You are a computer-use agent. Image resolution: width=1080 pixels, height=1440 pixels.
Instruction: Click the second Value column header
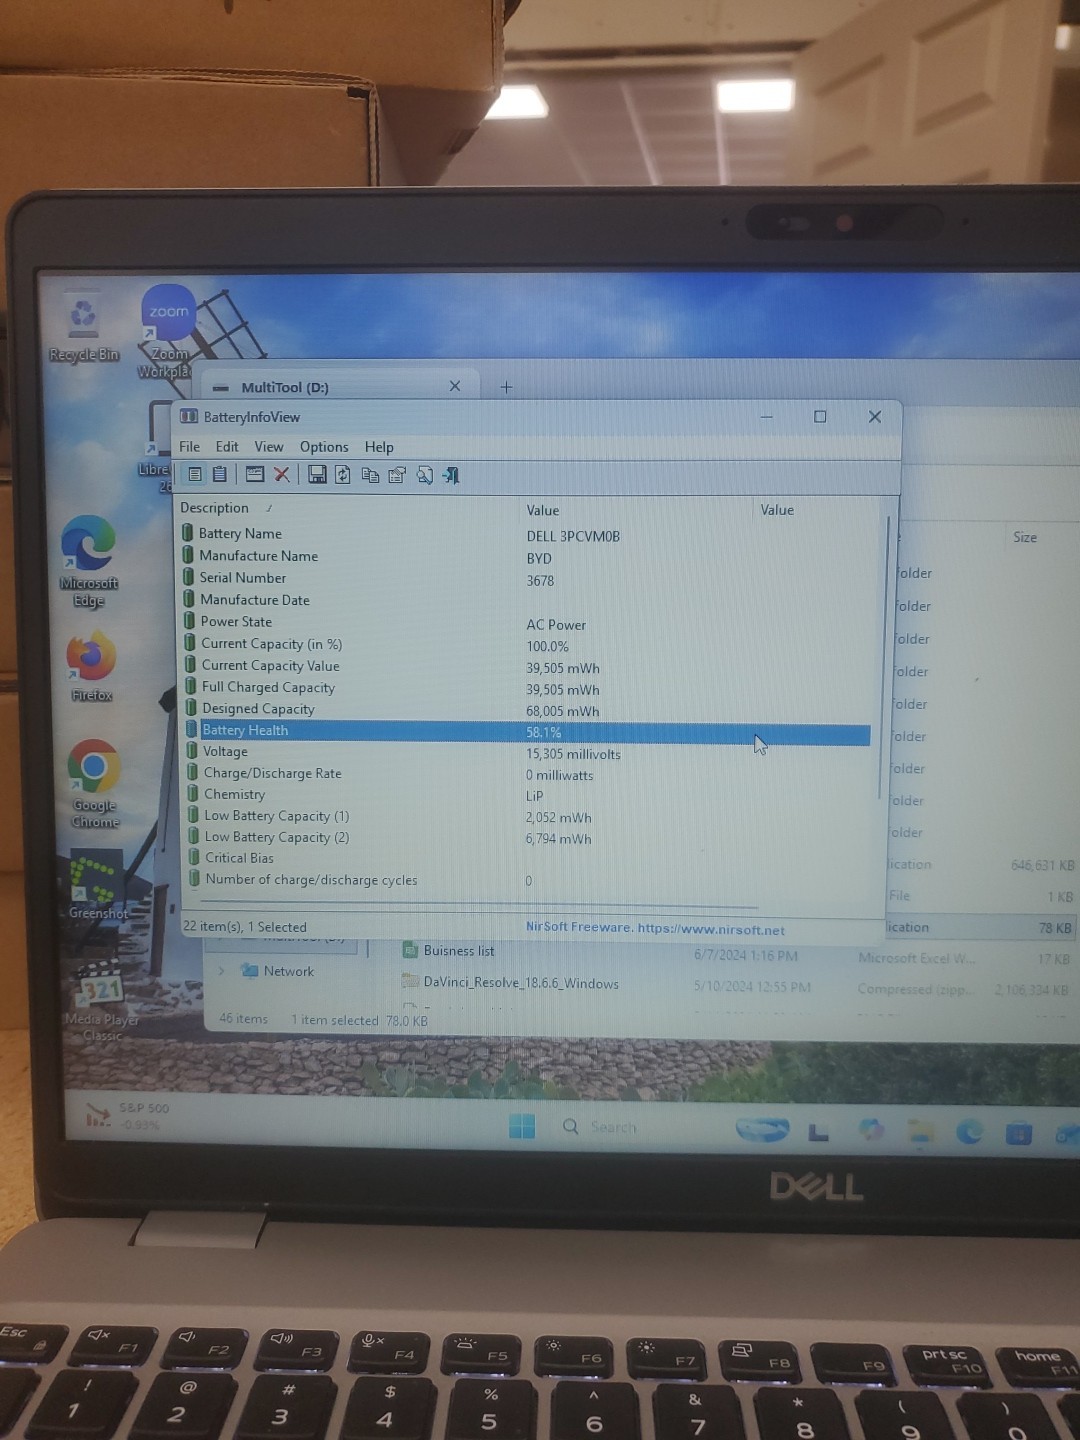click(777, 510)
